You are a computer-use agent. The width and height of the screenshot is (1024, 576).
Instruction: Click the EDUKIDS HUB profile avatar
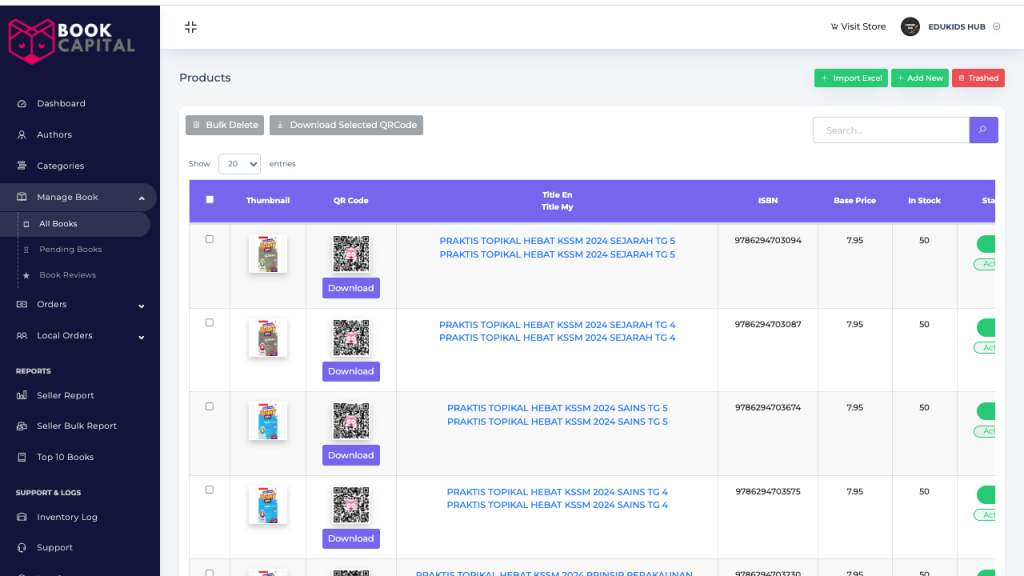click(x=910, y=27)
